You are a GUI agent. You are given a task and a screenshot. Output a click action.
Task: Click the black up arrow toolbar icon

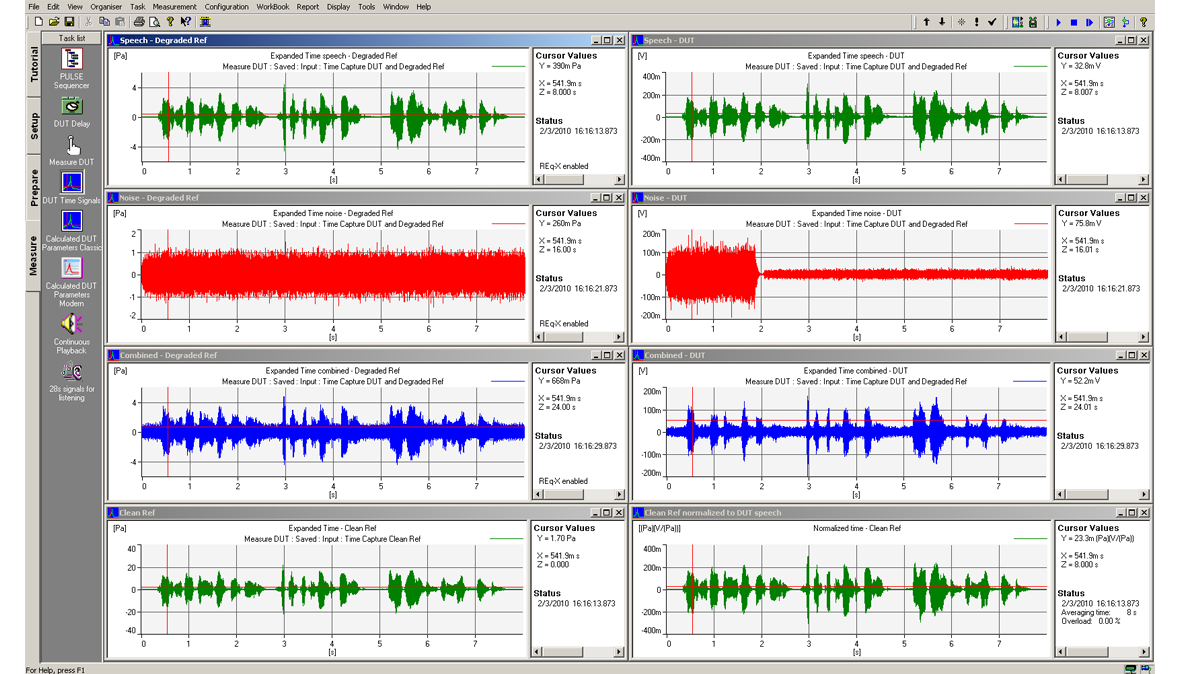926,22
